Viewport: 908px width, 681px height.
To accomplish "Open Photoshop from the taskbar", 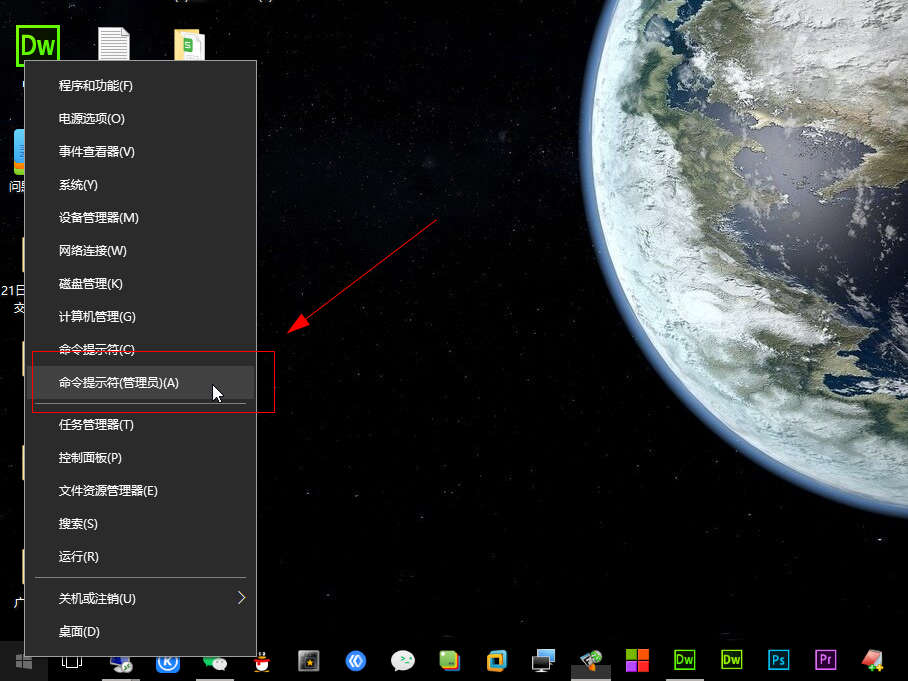I will pyautogui.click(x=778, y=660).
